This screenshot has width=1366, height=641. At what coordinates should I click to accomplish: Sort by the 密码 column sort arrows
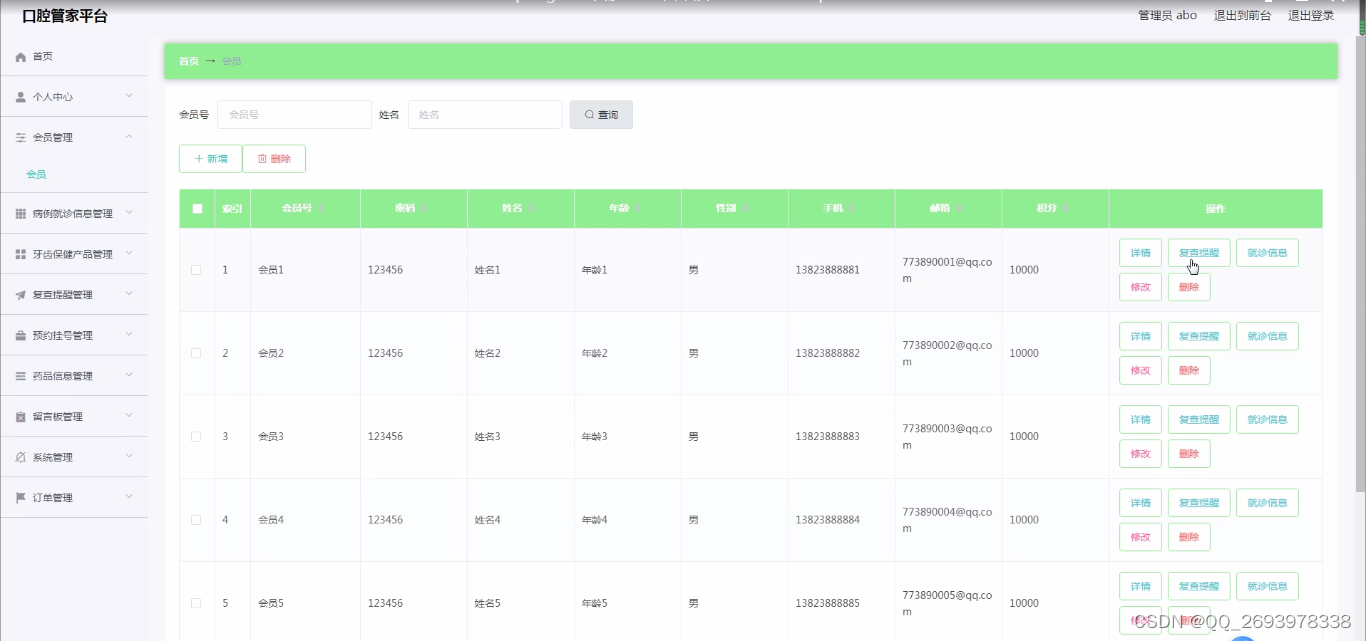tap(424, 209)
